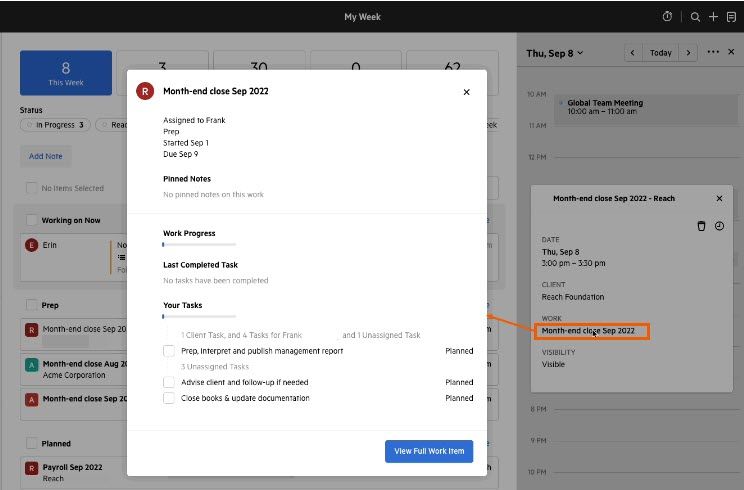744x490 pixels.
Task: Open the 'Month-end close Sep 2022' work link
Action: point(588,330)
